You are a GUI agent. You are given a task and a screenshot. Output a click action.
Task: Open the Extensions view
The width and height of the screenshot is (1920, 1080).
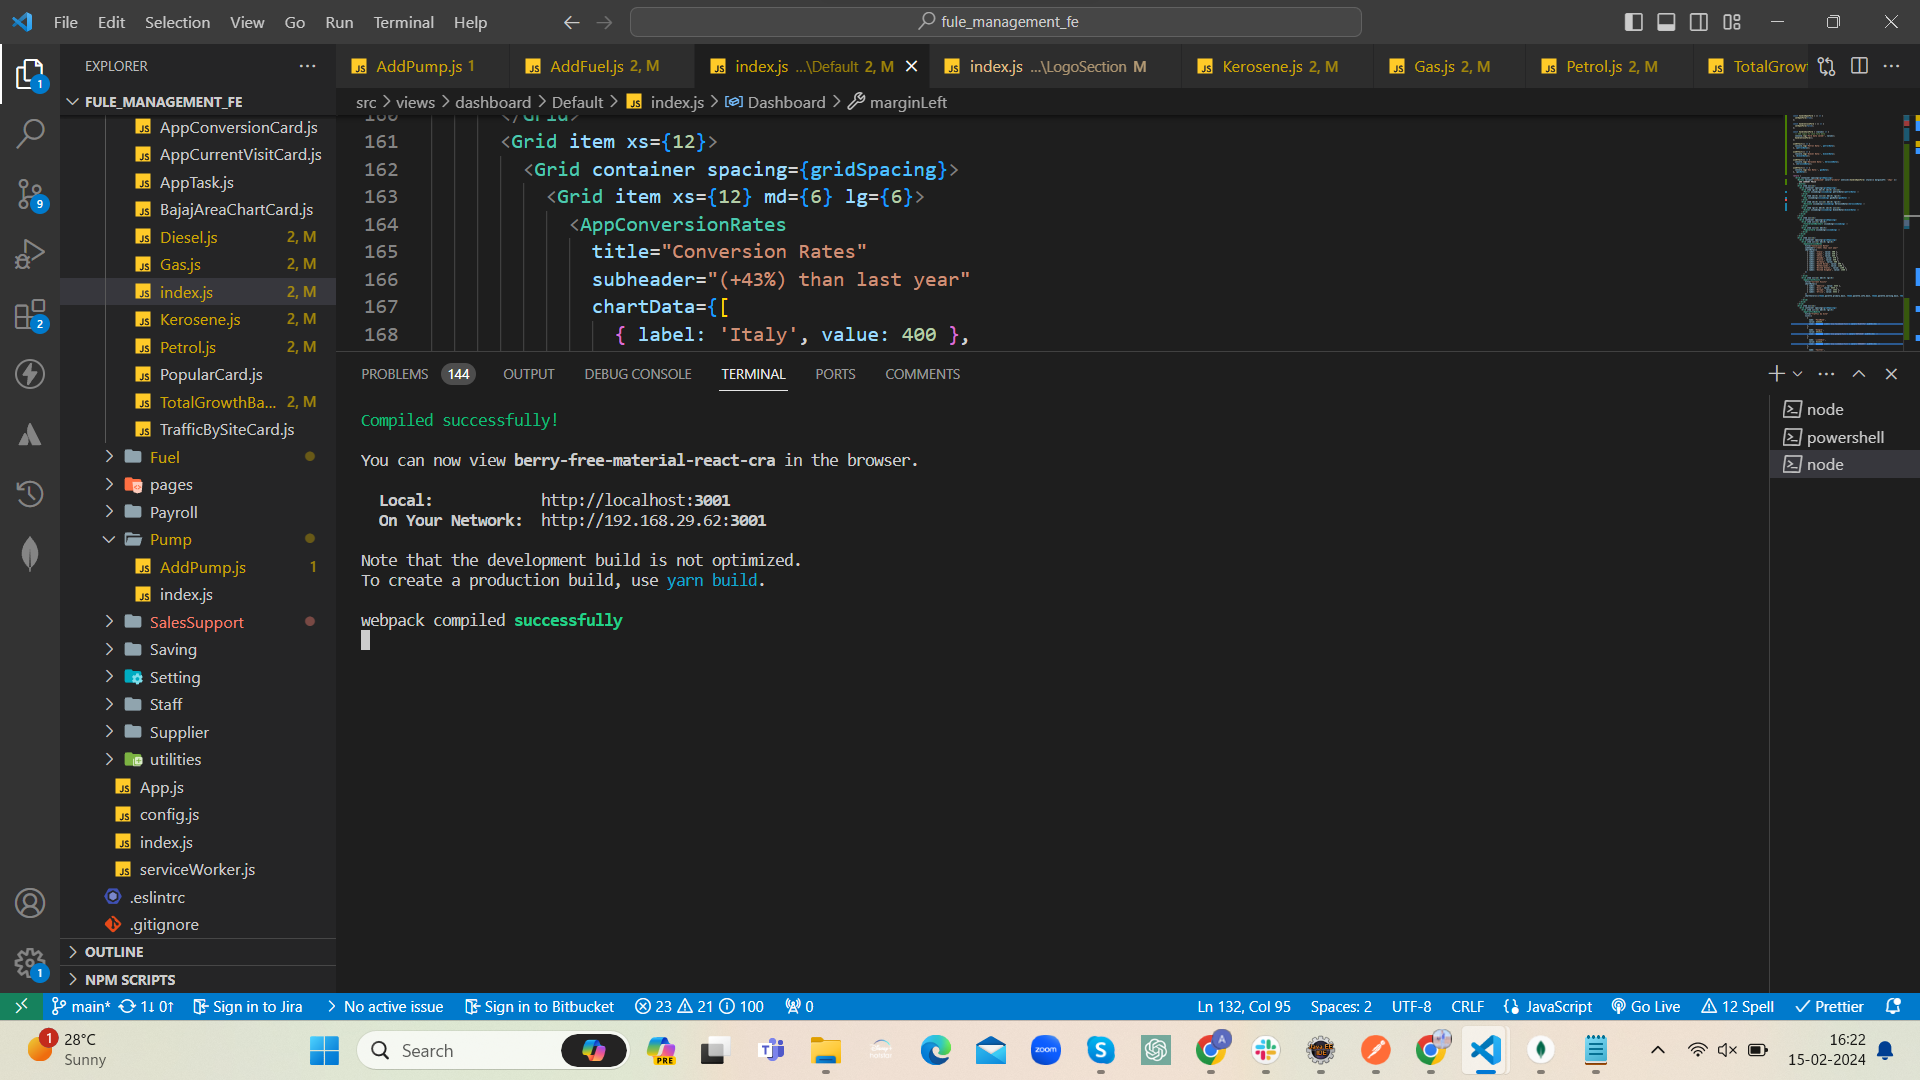coord(30,315)
